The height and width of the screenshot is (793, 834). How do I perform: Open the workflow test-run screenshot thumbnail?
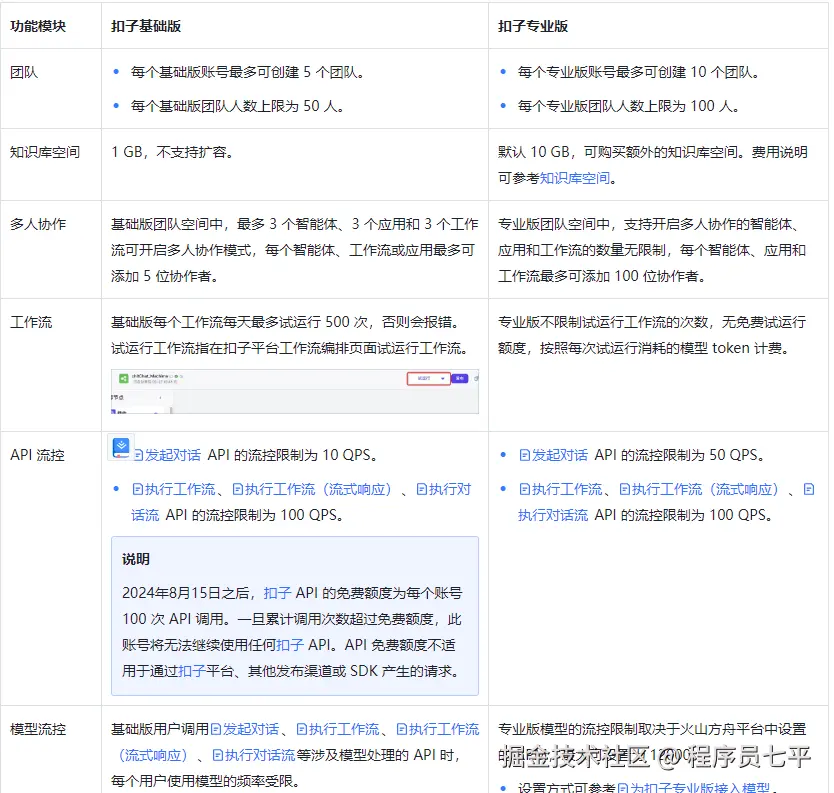pos(295,391)
